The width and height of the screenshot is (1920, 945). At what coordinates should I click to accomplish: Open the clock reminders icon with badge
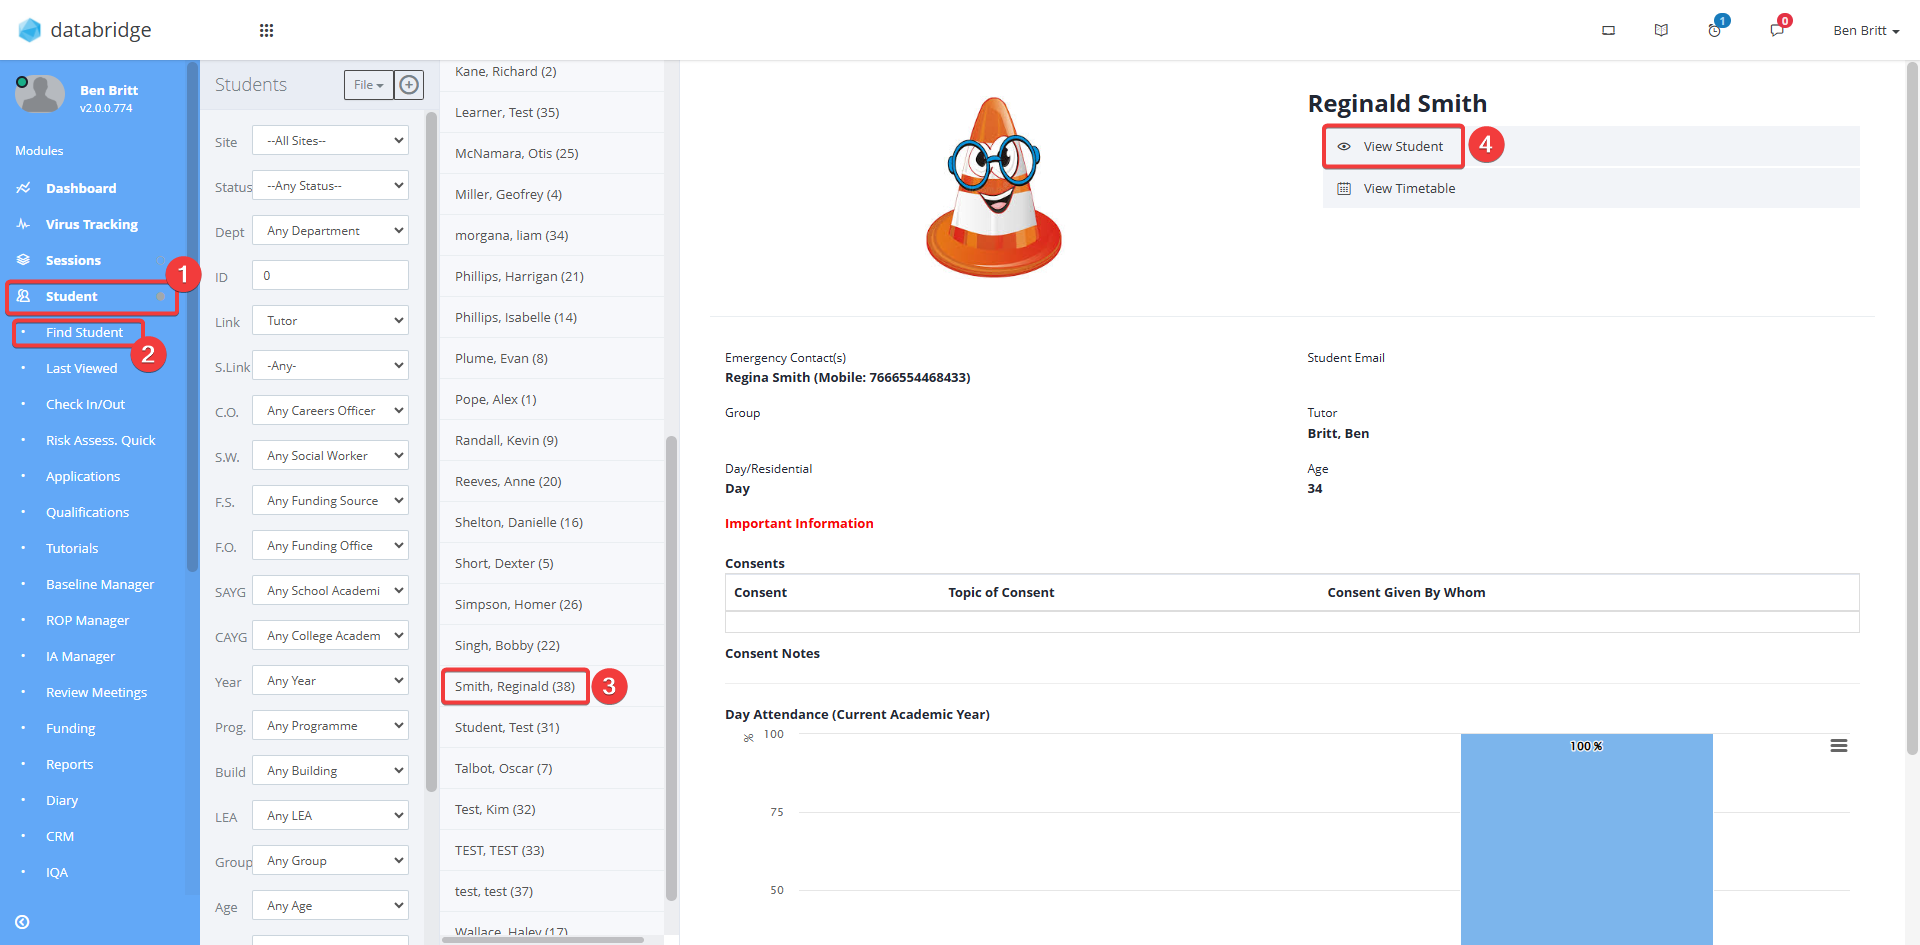click(1716, 29)
